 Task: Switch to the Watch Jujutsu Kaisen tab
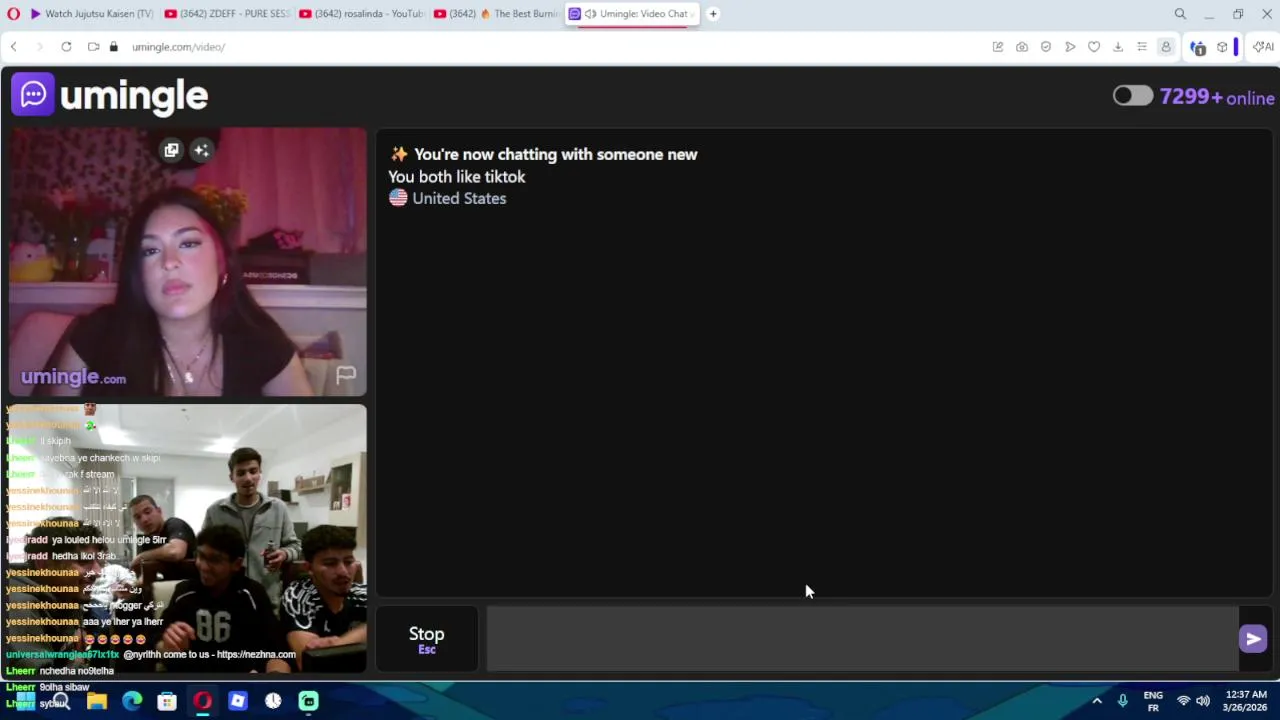click(91, 14)
